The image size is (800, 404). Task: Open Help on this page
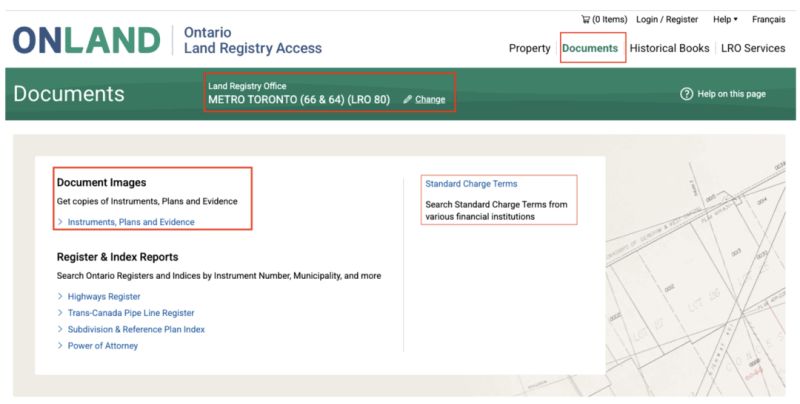[731, 94]
